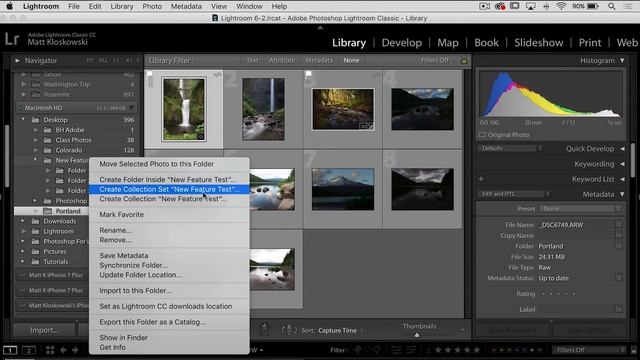Expand the Keywording panel
The image size is (640, 360).
click(x=622, y=164)
